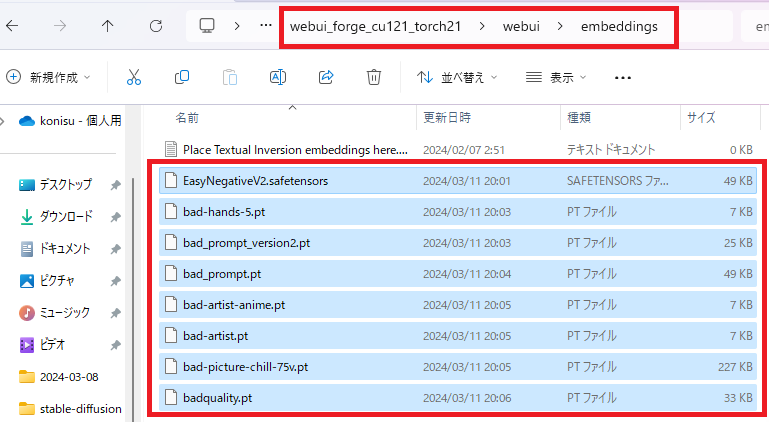Click the 227 KB size of bad-picture-chill-75v.pt

point(735,367)
